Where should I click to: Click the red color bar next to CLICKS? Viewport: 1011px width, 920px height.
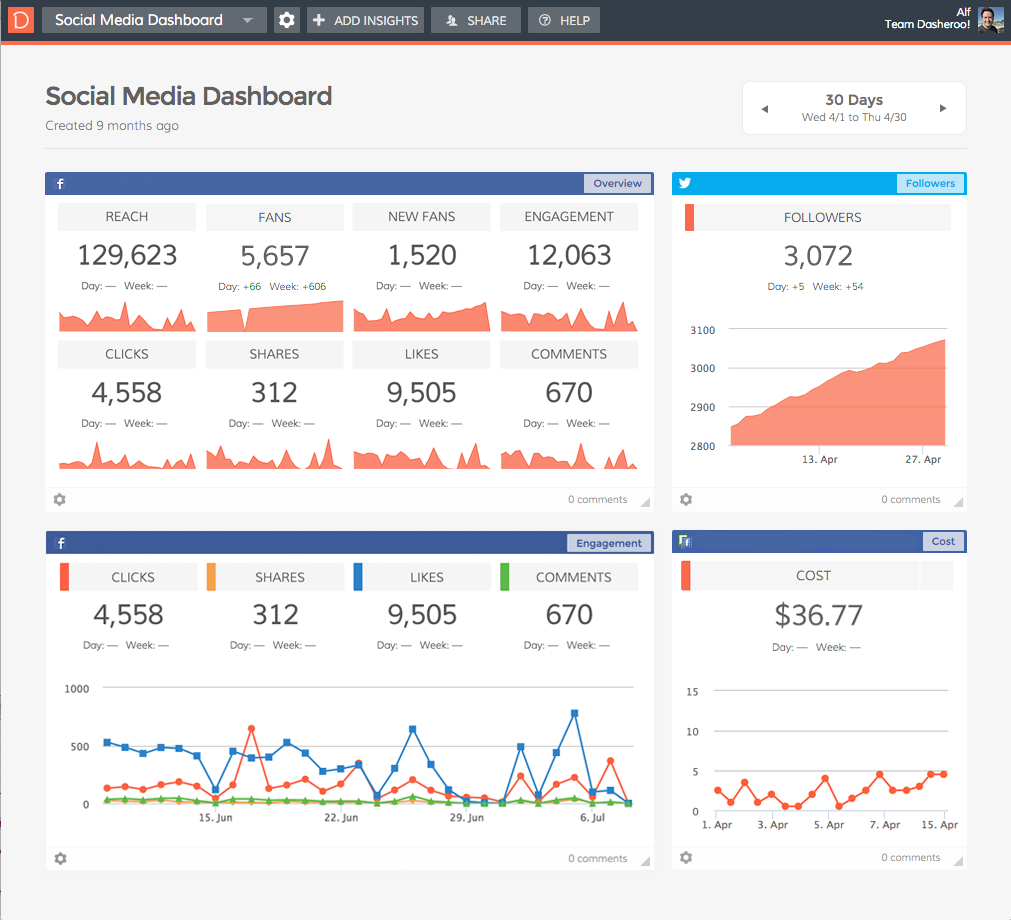point(66,576)
